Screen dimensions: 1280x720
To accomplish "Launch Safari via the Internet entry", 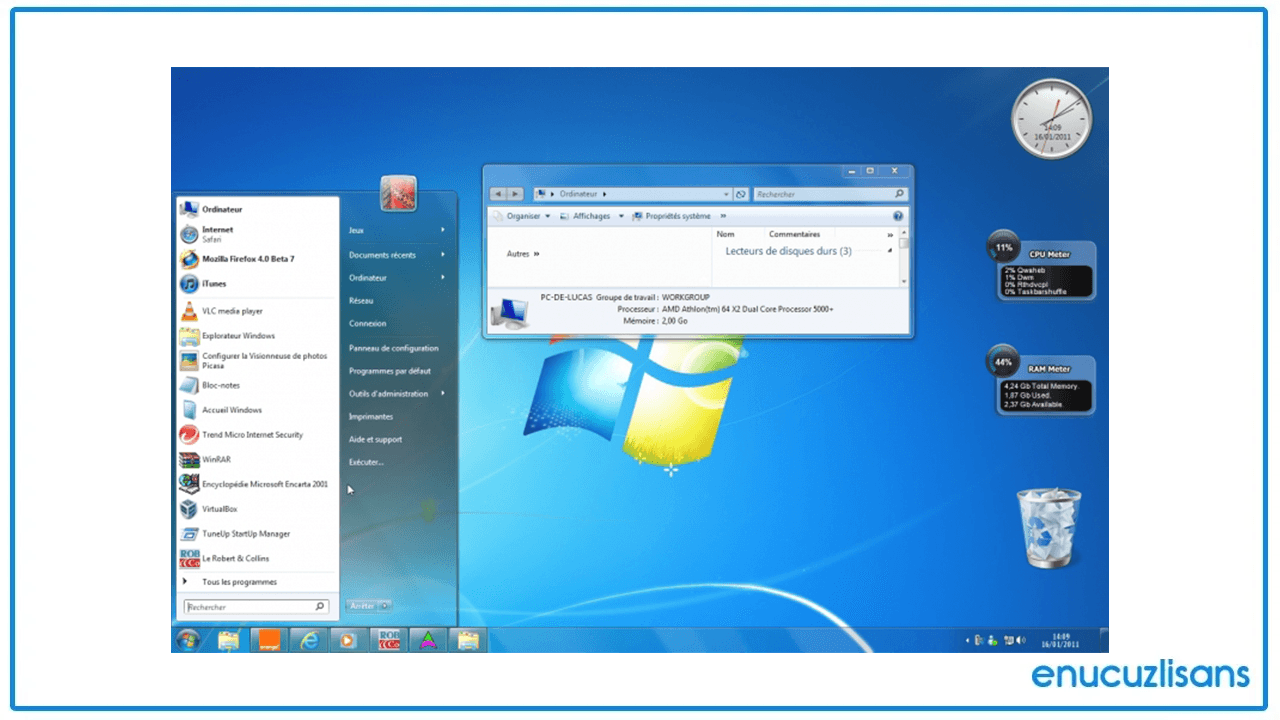I will [x=258, y=234].
